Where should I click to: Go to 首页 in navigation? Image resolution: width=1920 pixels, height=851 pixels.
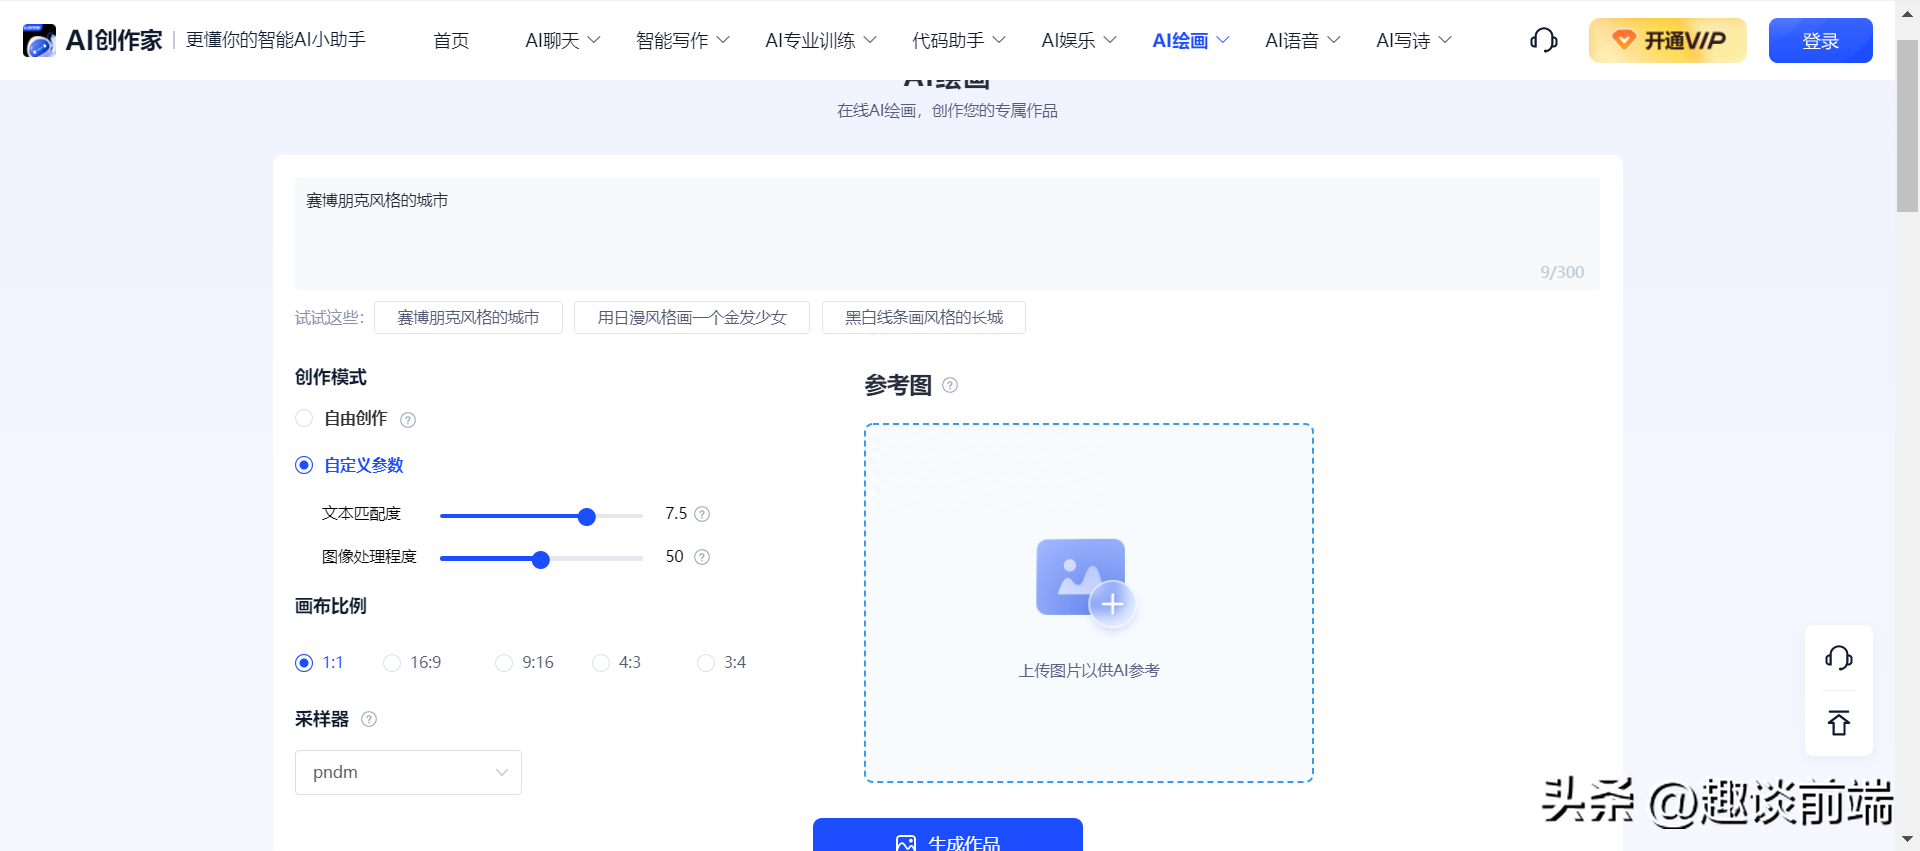[451, 40]
